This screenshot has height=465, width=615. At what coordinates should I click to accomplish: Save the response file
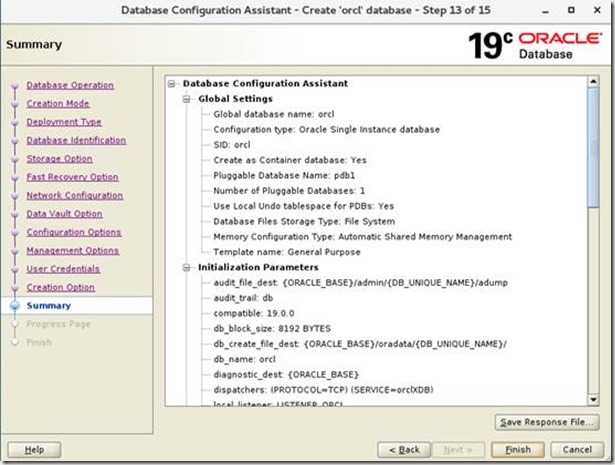click(x=547, y=422)
